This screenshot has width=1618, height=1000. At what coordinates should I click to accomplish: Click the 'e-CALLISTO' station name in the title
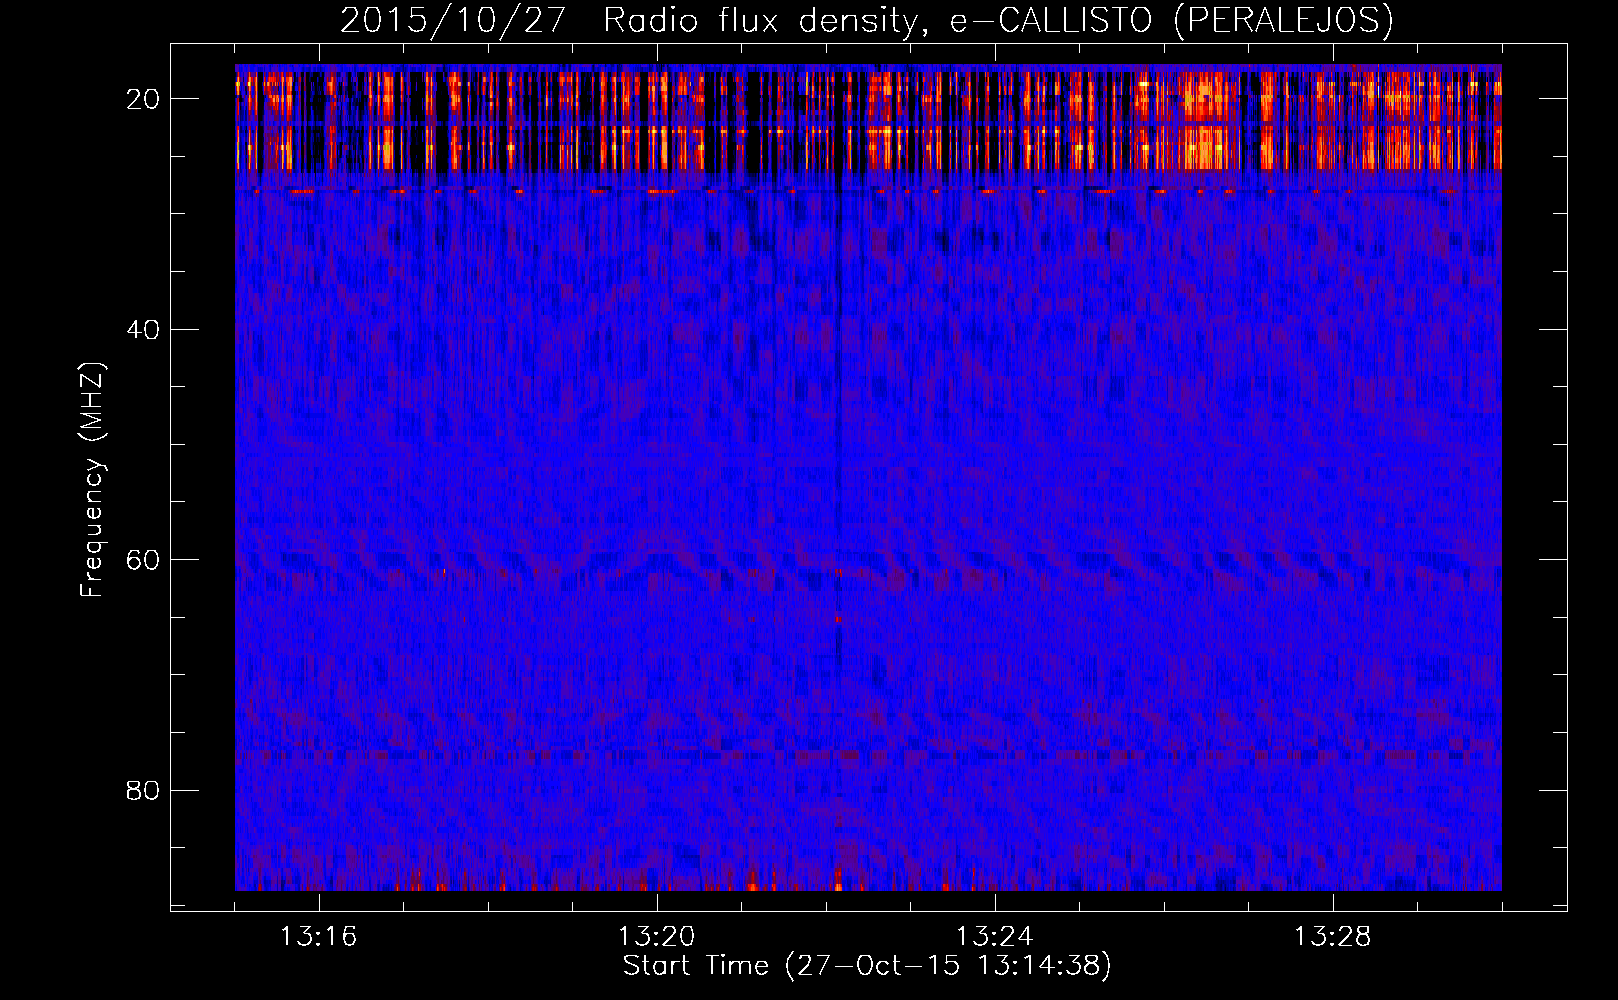[1050, 21]
